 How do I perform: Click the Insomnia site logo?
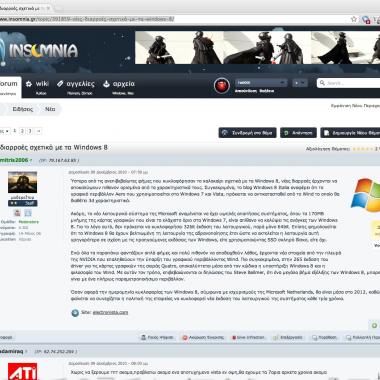(x=38, y=51)
